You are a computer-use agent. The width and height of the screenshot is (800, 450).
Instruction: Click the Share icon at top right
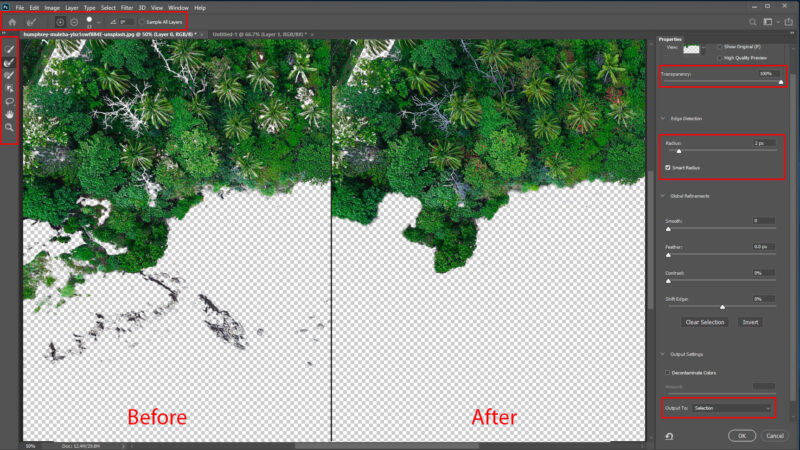pyautogui.click(x=788, y=22)
